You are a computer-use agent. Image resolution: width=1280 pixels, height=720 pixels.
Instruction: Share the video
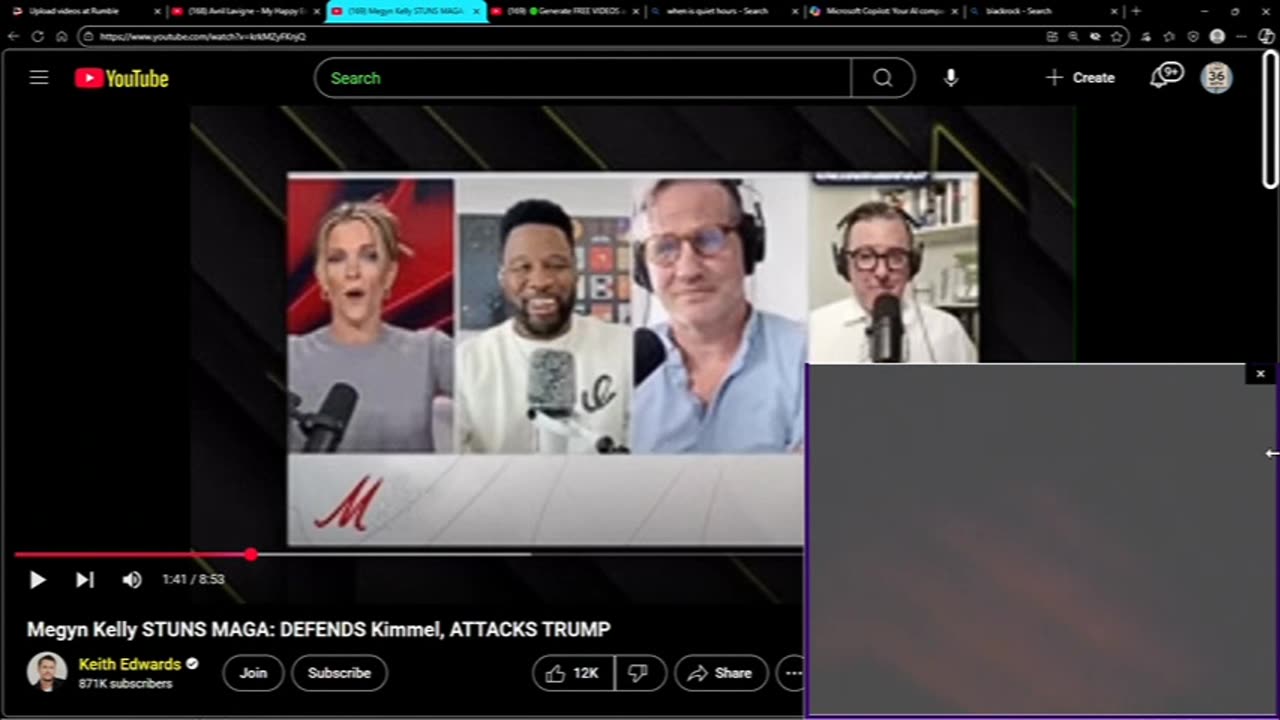721,673
